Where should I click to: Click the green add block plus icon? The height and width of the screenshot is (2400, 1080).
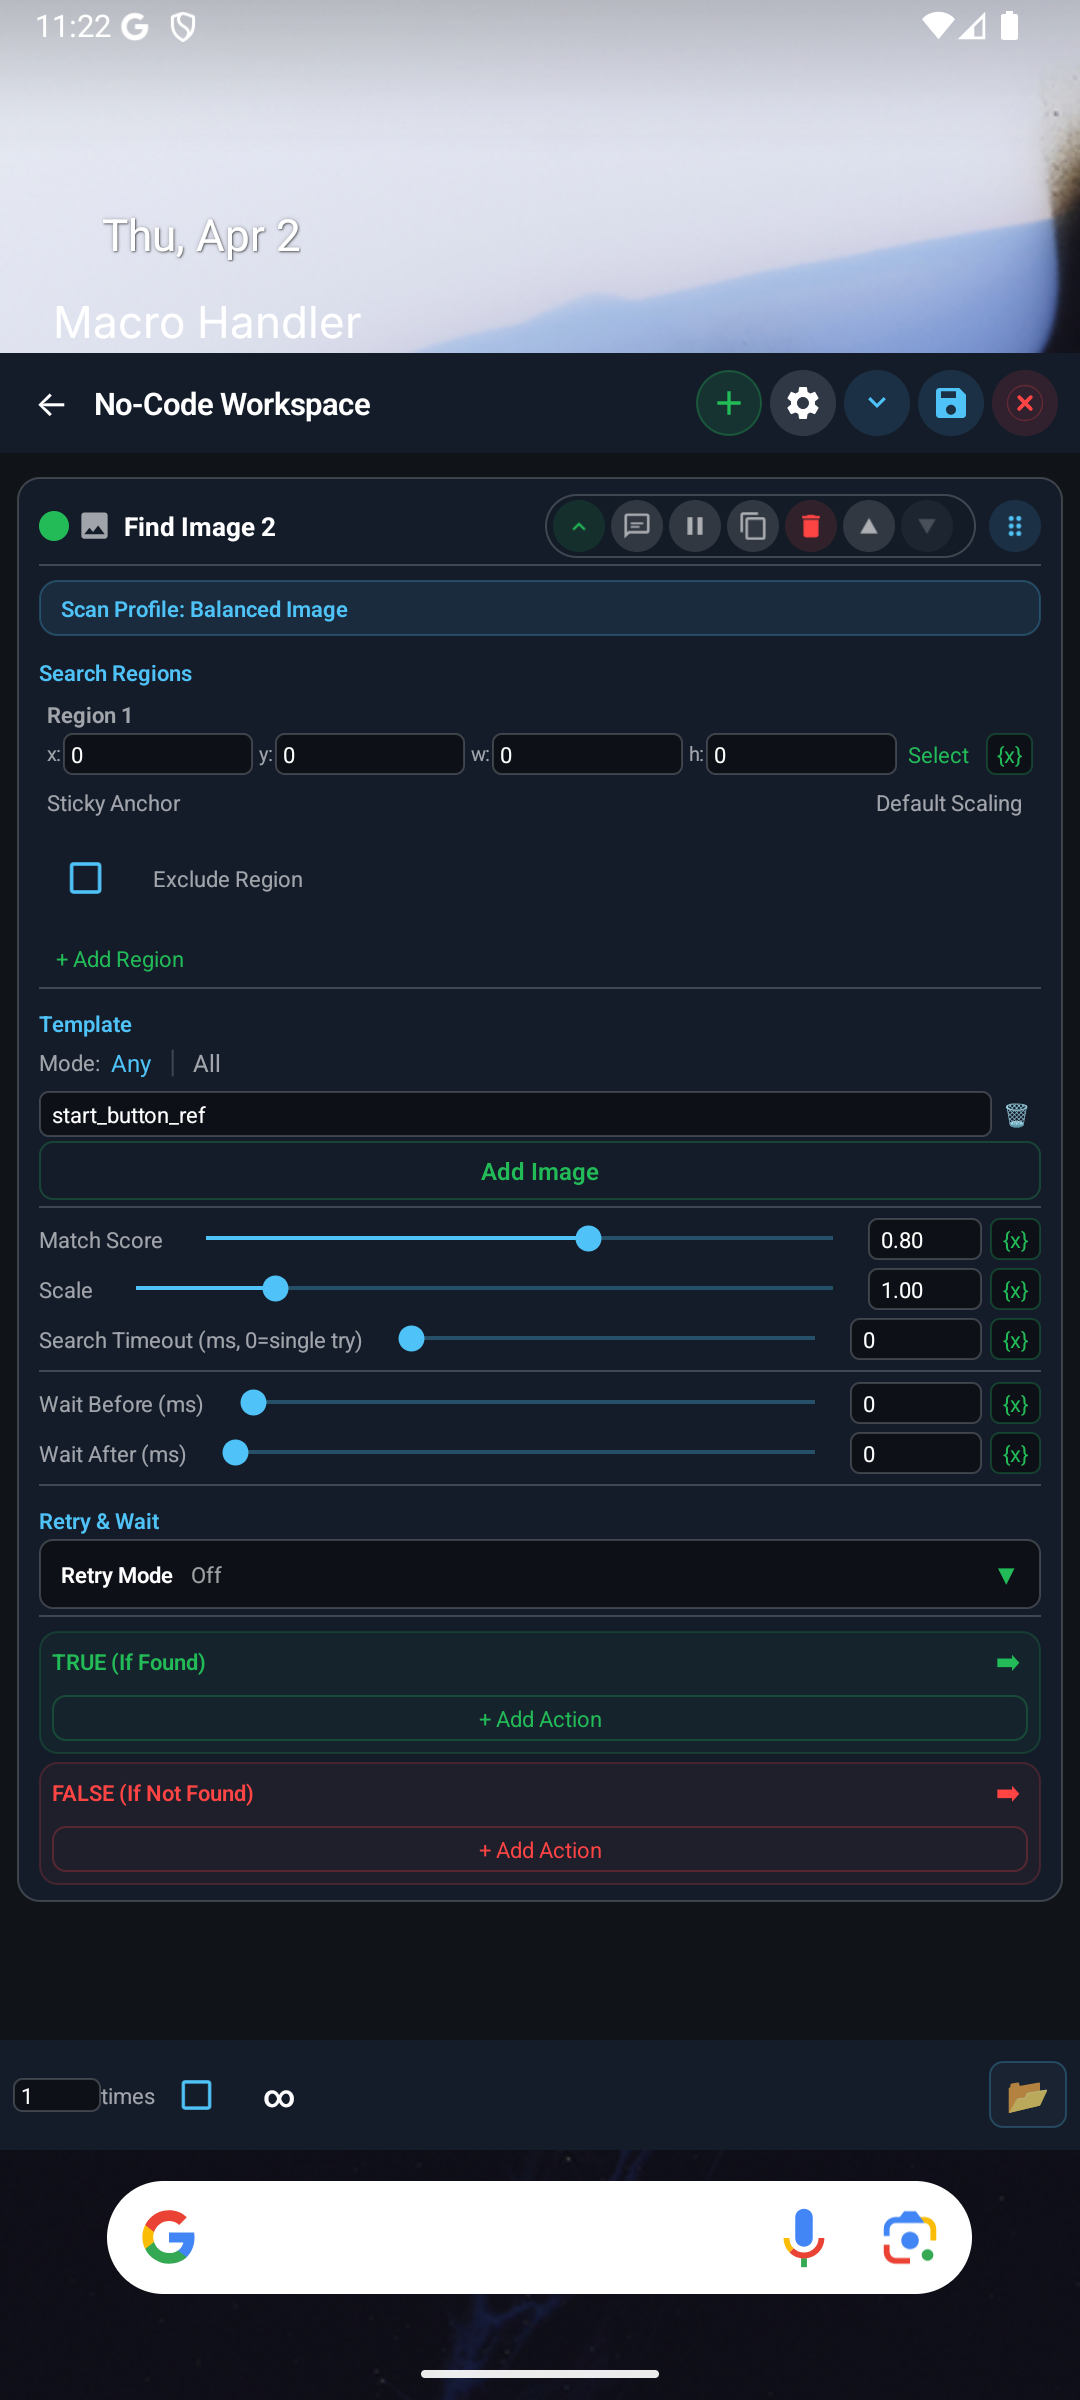point(728,404)
